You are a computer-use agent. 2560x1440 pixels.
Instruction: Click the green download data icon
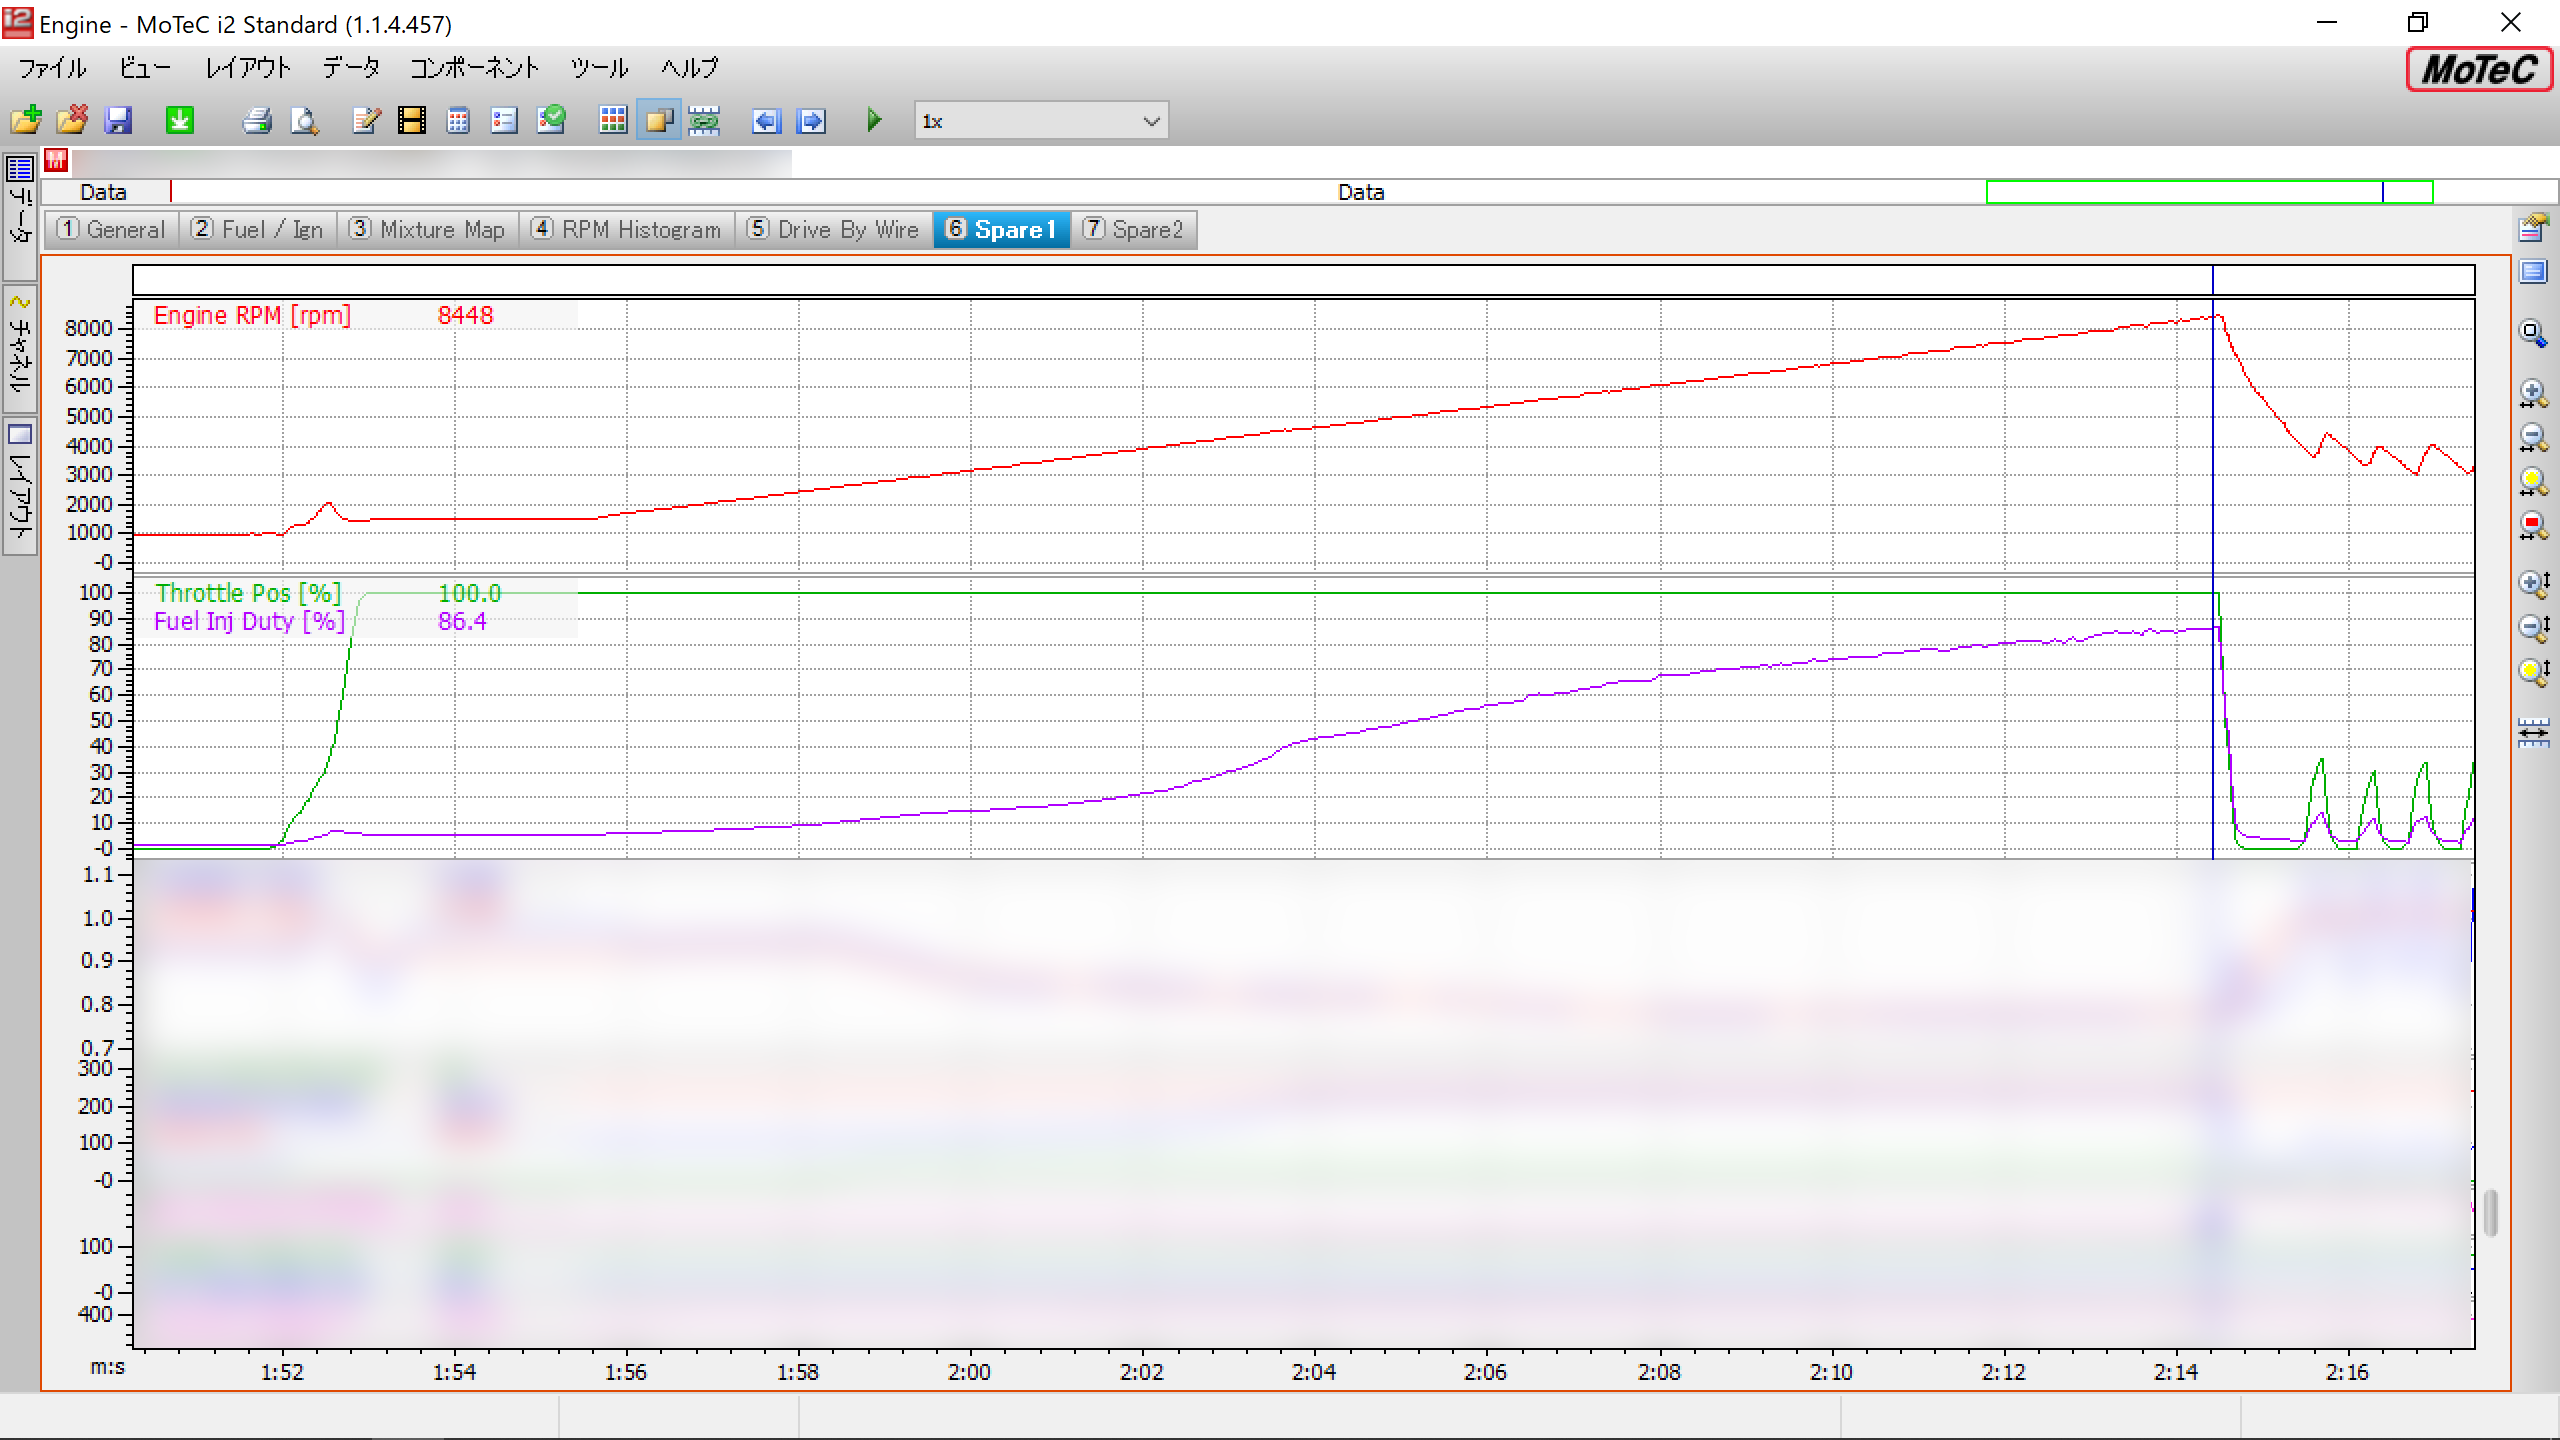179,121
